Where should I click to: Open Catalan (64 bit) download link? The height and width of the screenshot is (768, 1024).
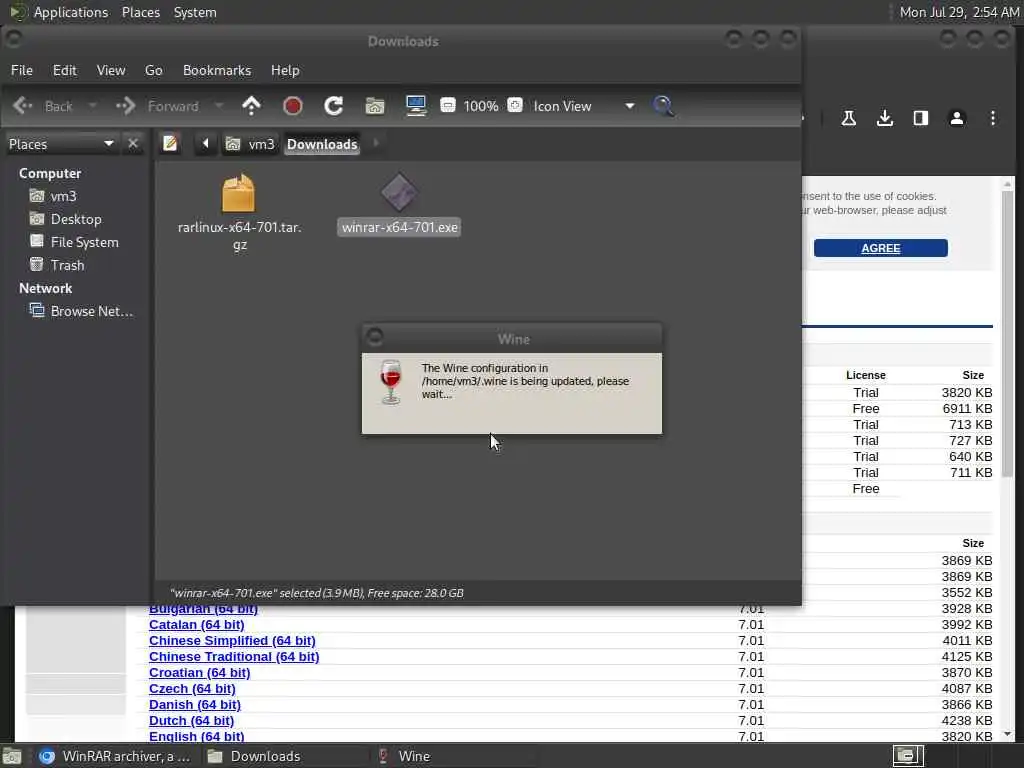coord(197,624)
